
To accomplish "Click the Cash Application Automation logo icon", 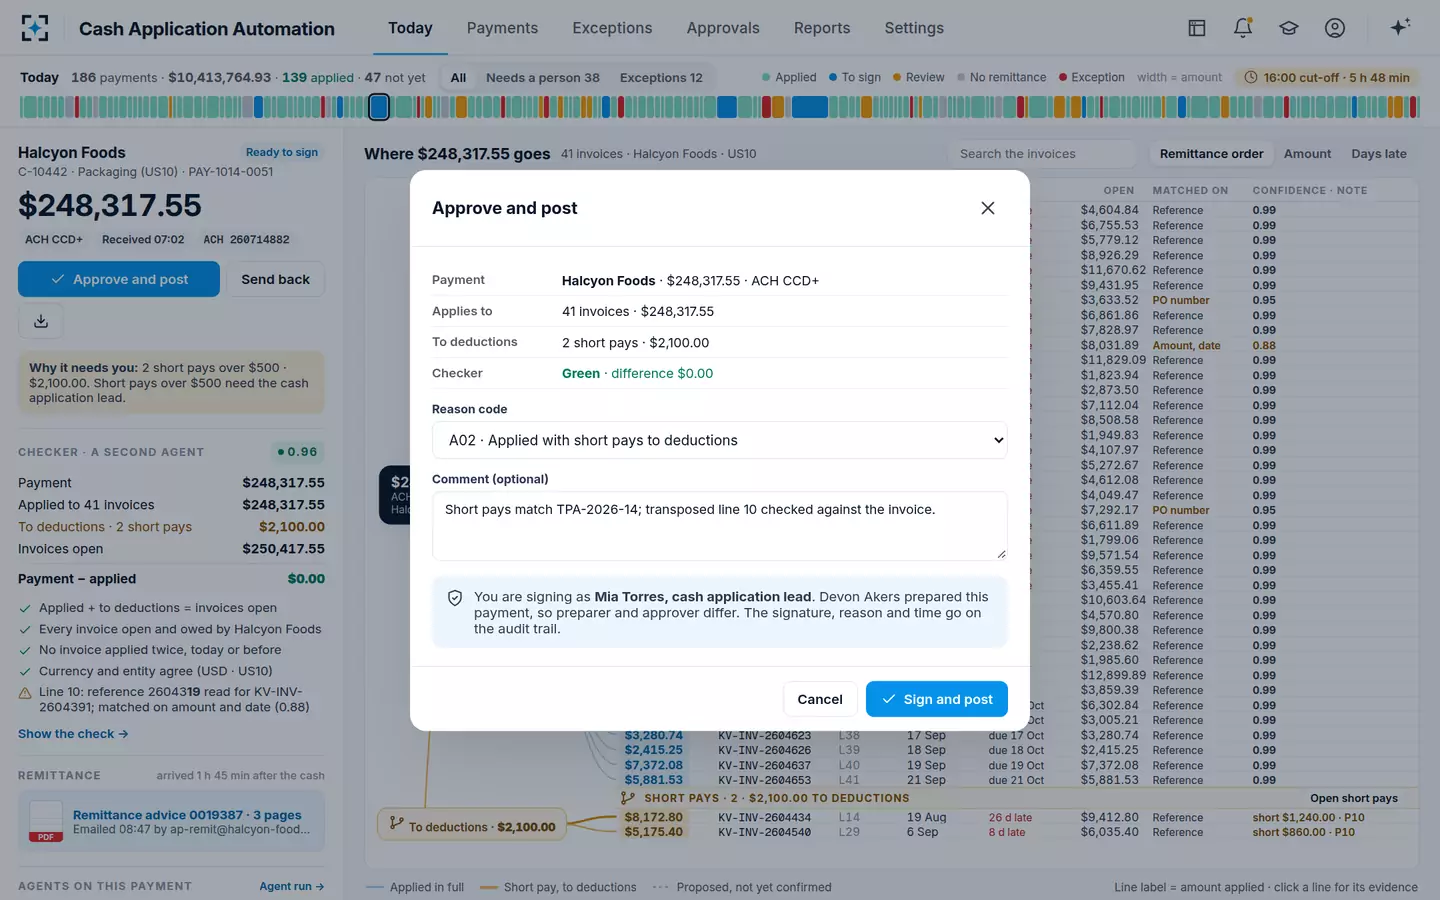I will point(35,28).
